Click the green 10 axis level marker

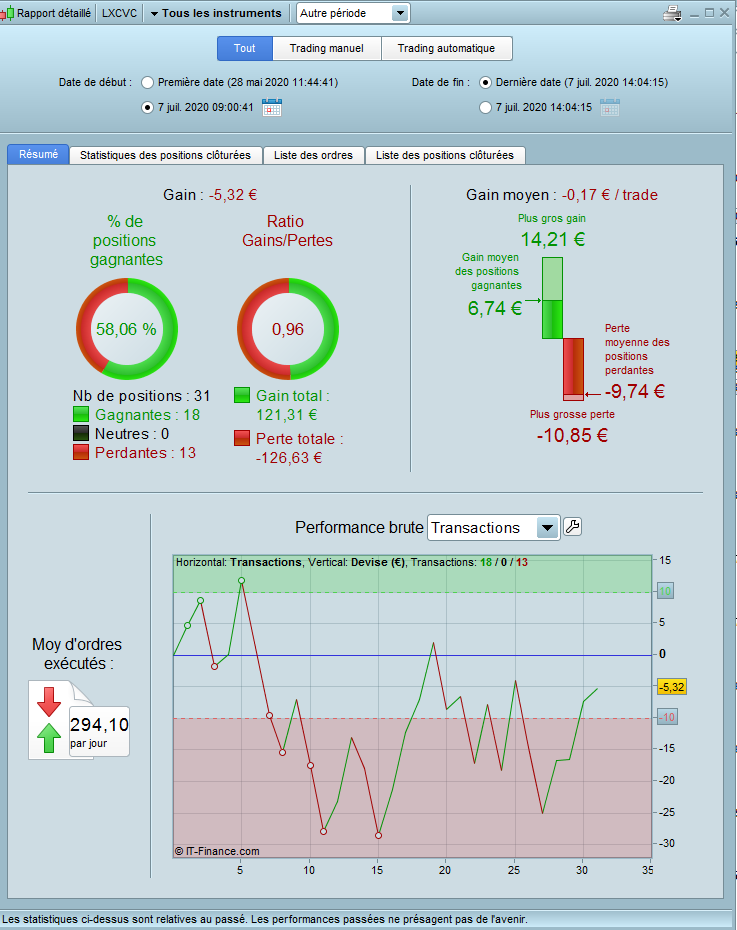[x=665, y=591]
